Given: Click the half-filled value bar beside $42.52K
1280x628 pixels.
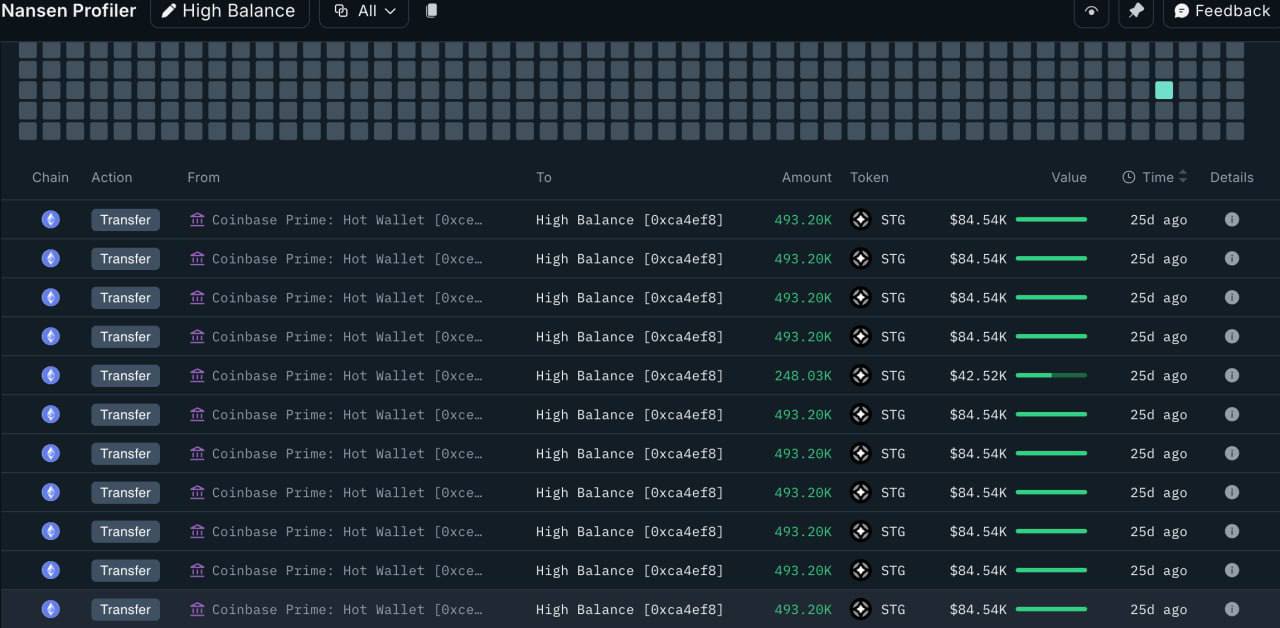Looking at the screenshot, I should [1051, 376].
